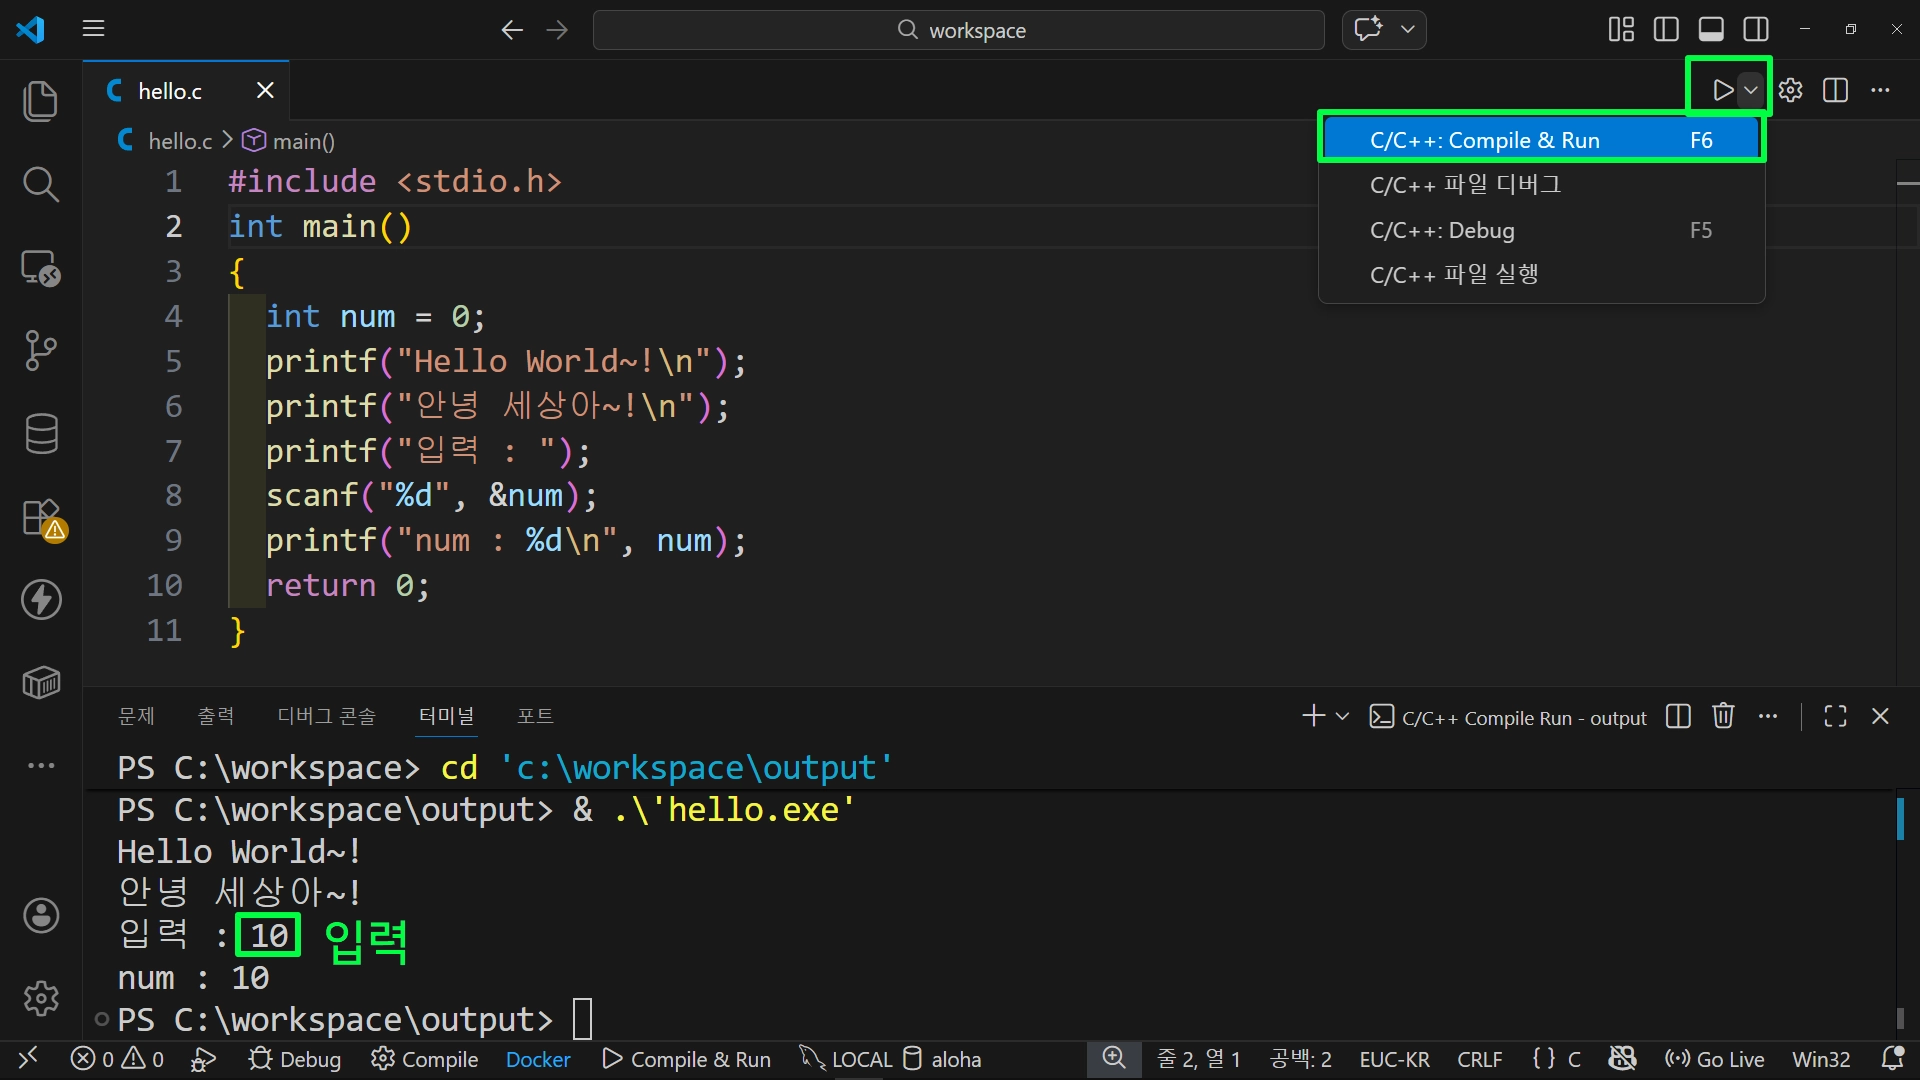
Task: Expand the run button dropdown arrow
Action: 1751,91
